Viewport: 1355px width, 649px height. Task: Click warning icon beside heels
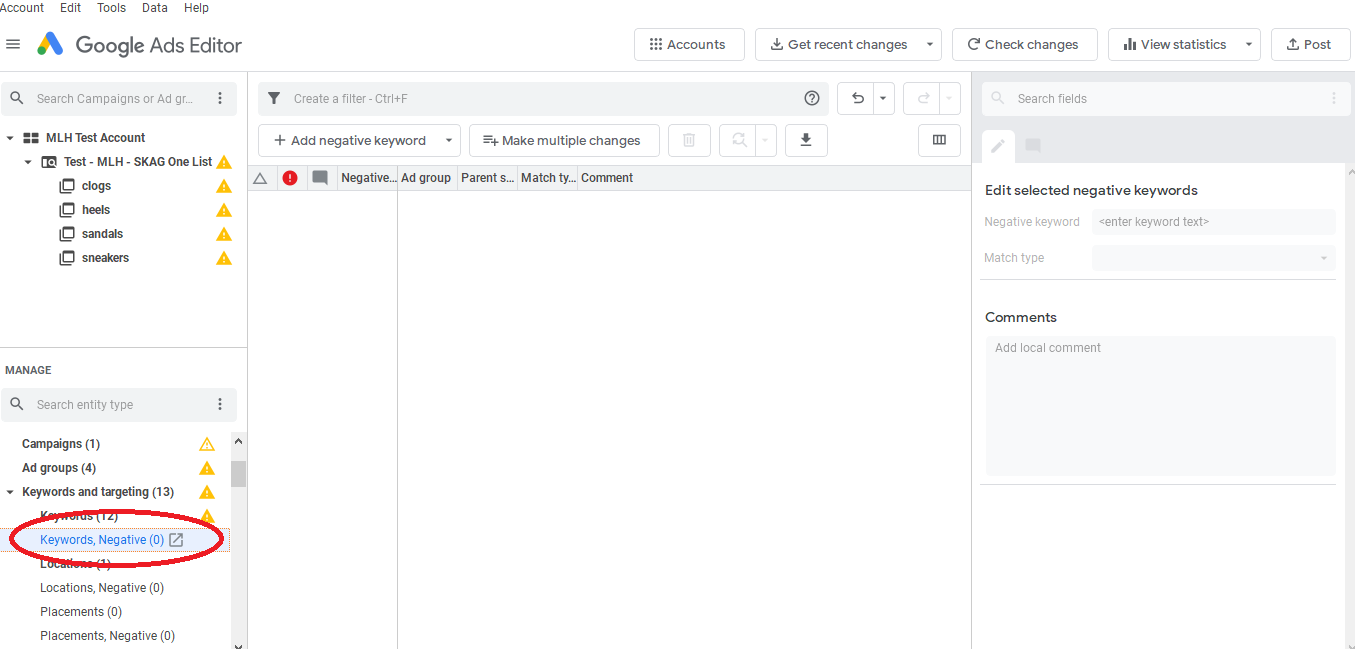tap(224, 210)
